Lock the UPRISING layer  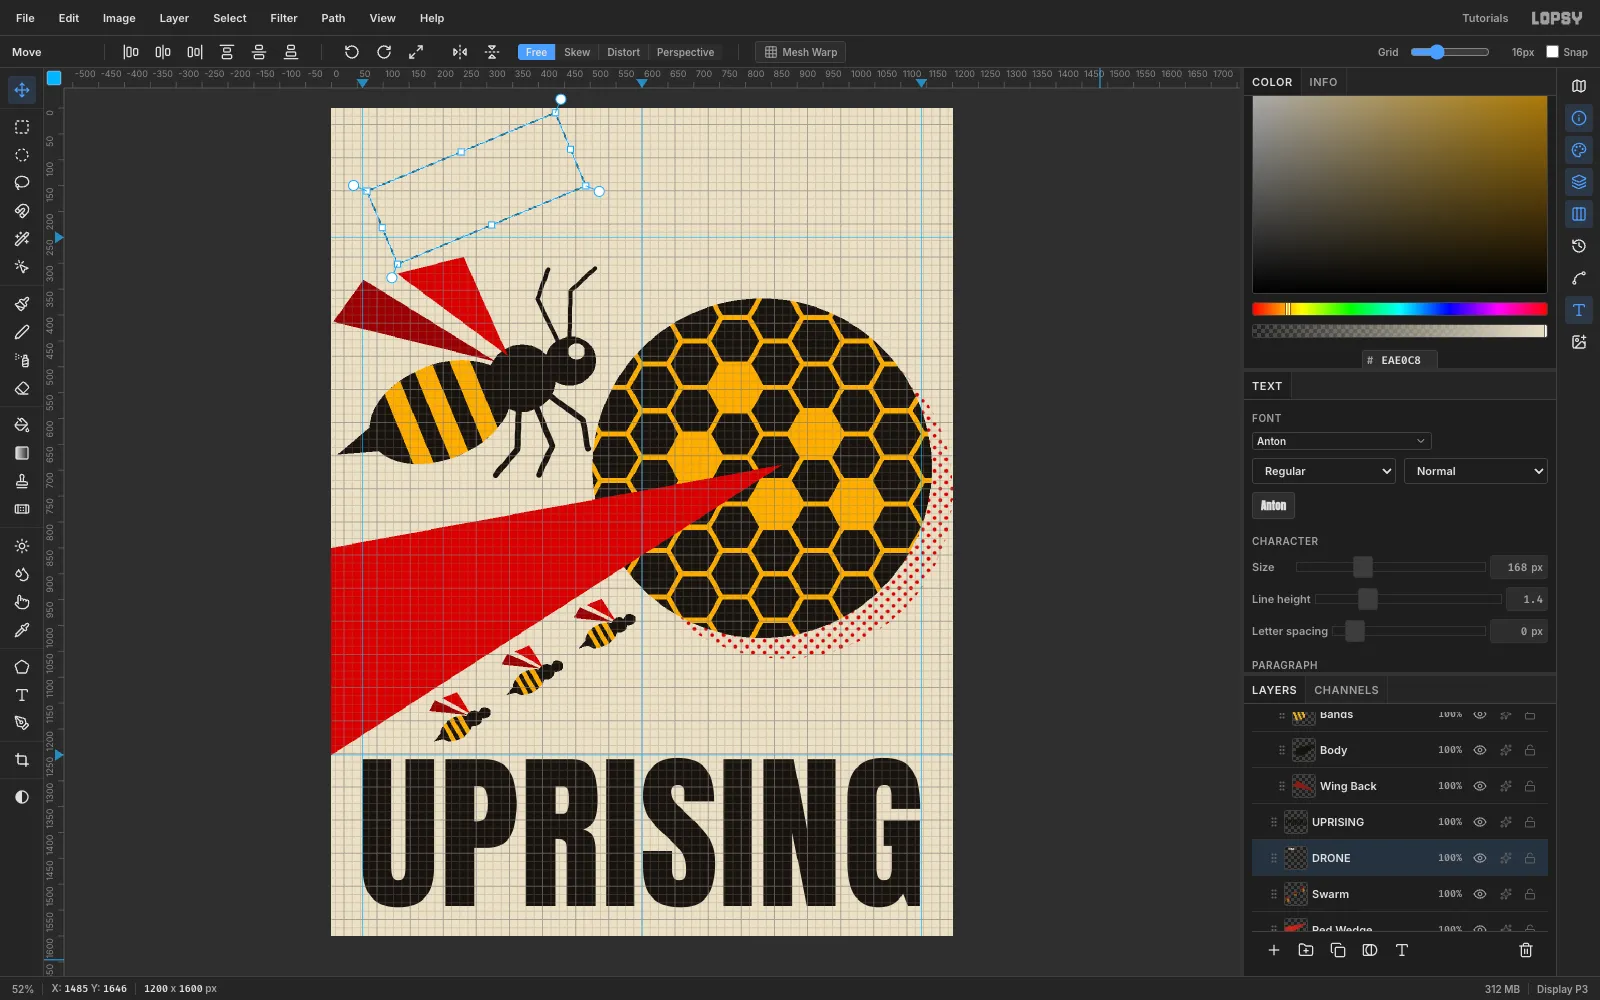[x=1530, y=822]
